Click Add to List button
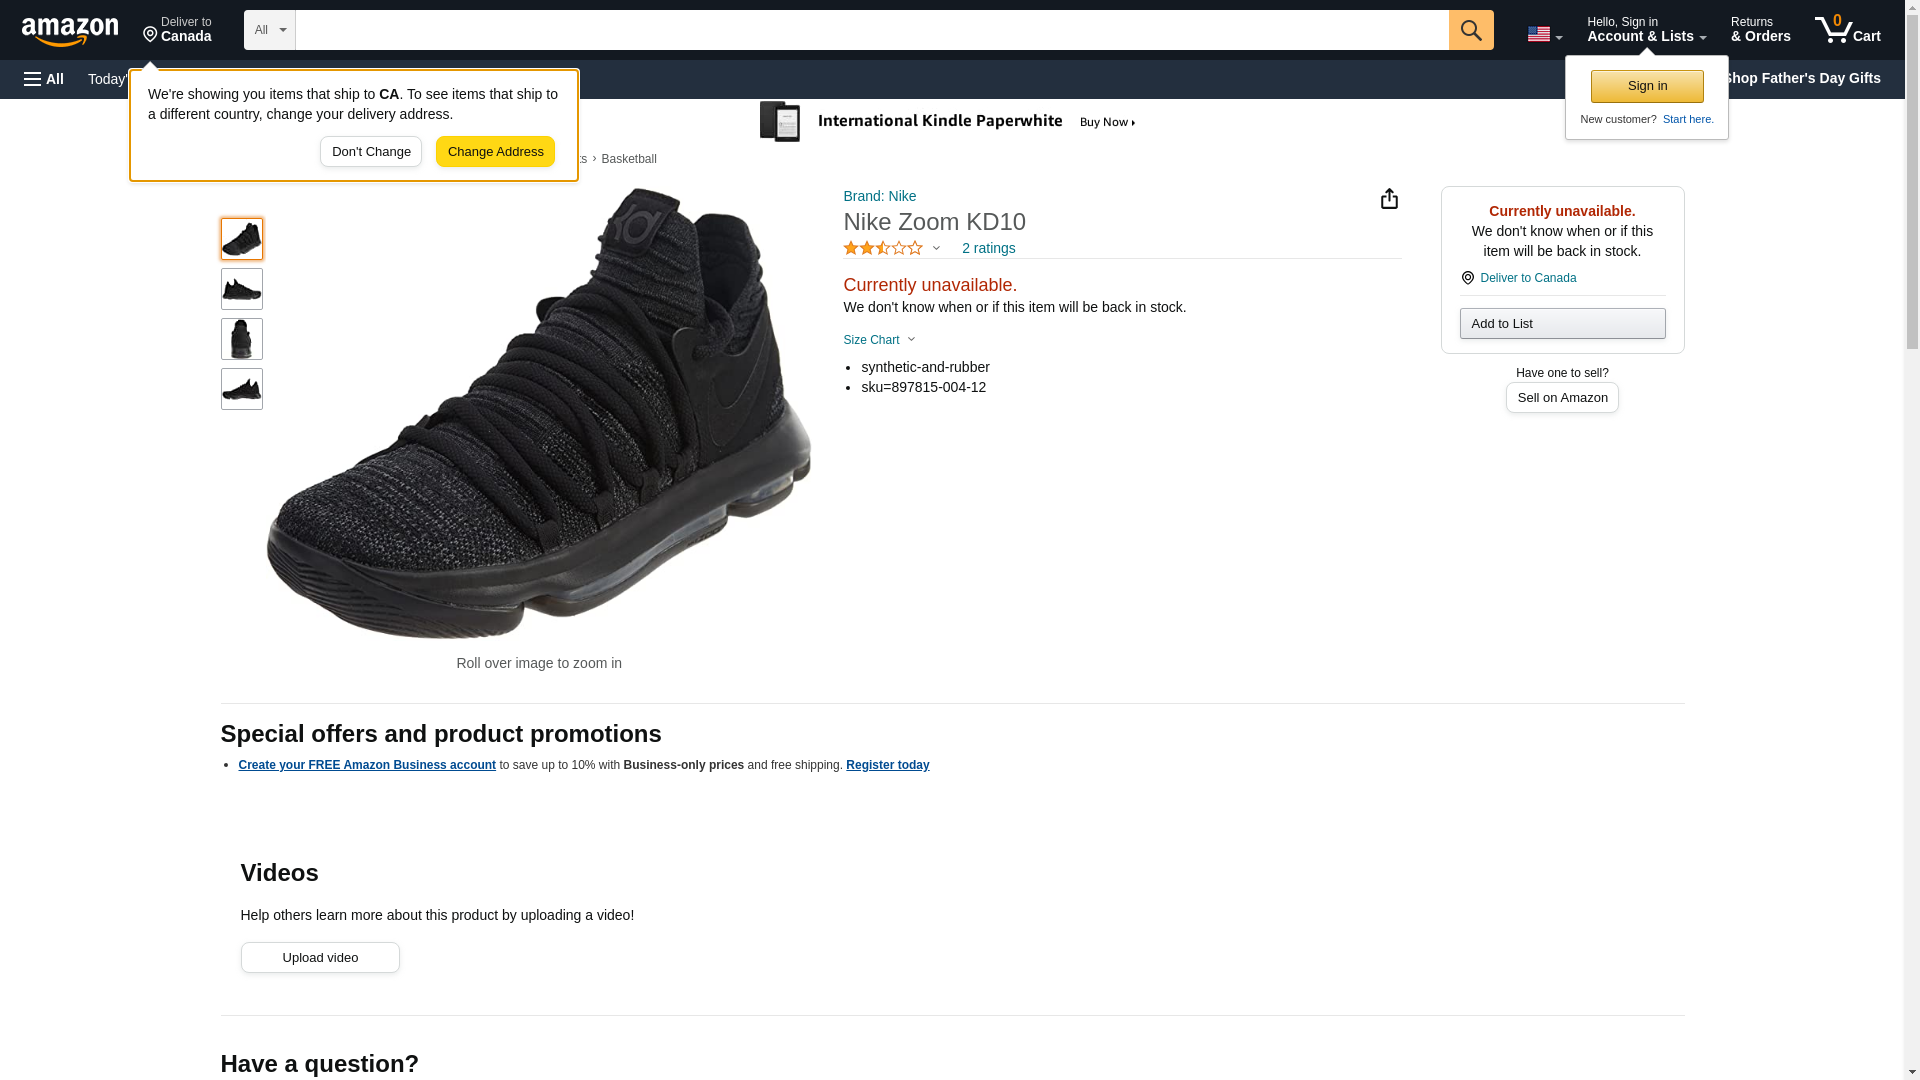This screenshot has height=1080, width=1920. tap(1562, 324)
